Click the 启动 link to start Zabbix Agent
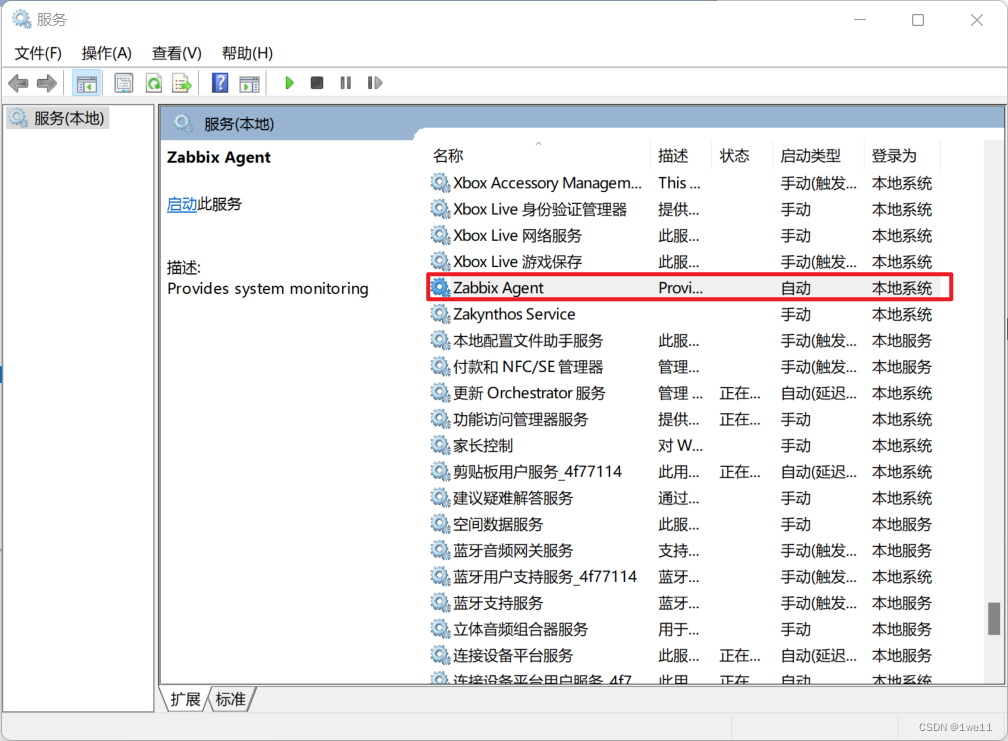Viewport: 1008px width, 741px height. [181, 204]
